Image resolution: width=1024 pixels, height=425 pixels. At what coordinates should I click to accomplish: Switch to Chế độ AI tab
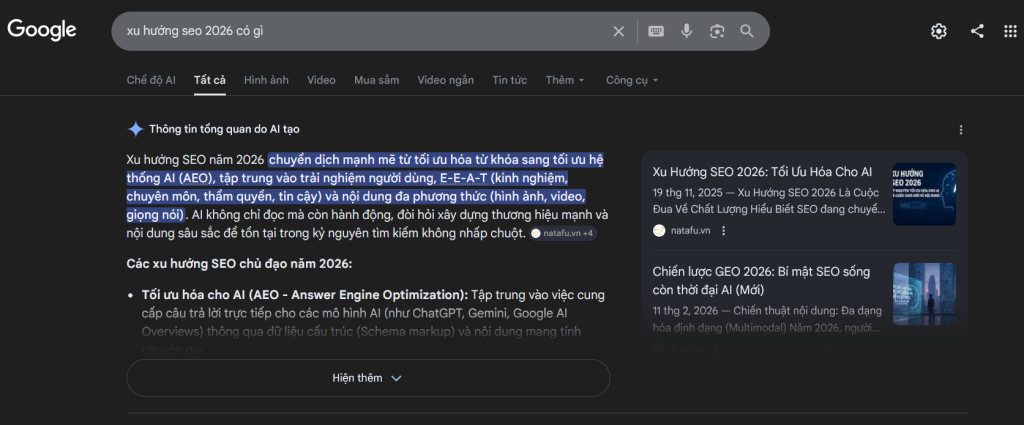(x=151, y=80)
